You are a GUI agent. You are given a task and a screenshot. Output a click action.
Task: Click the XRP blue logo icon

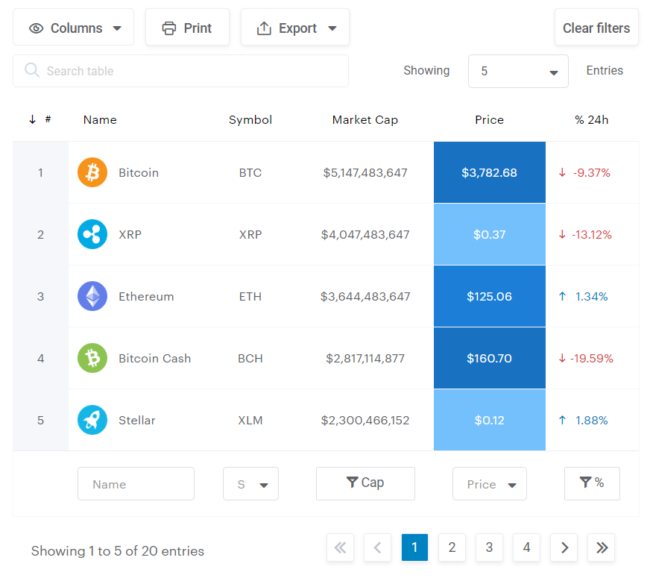click(x=92, y=234)
